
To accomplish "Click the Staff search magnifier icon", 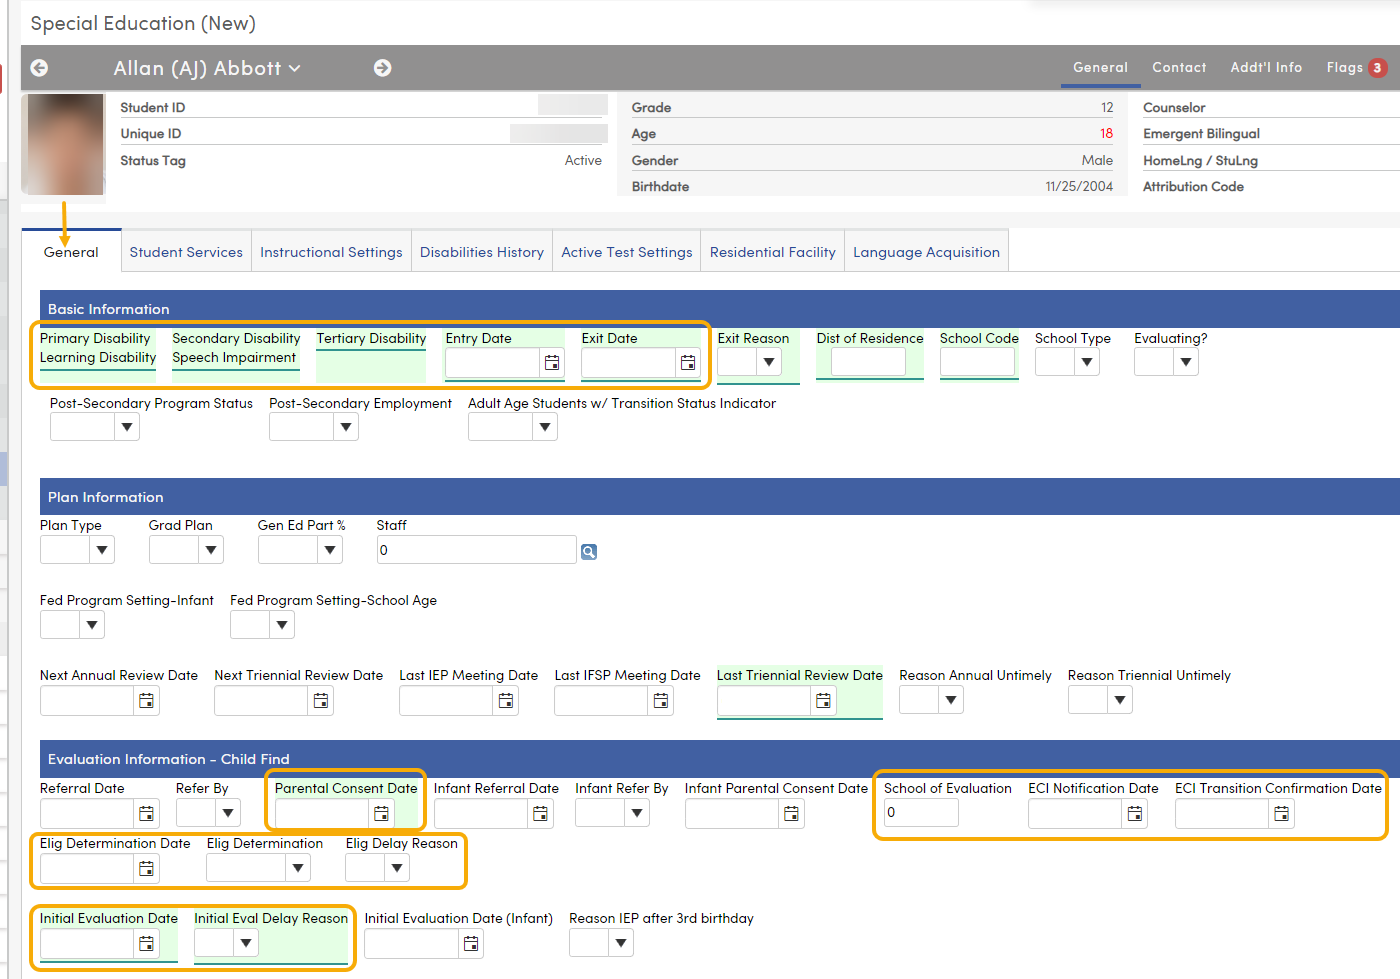I will coord(588,549).
